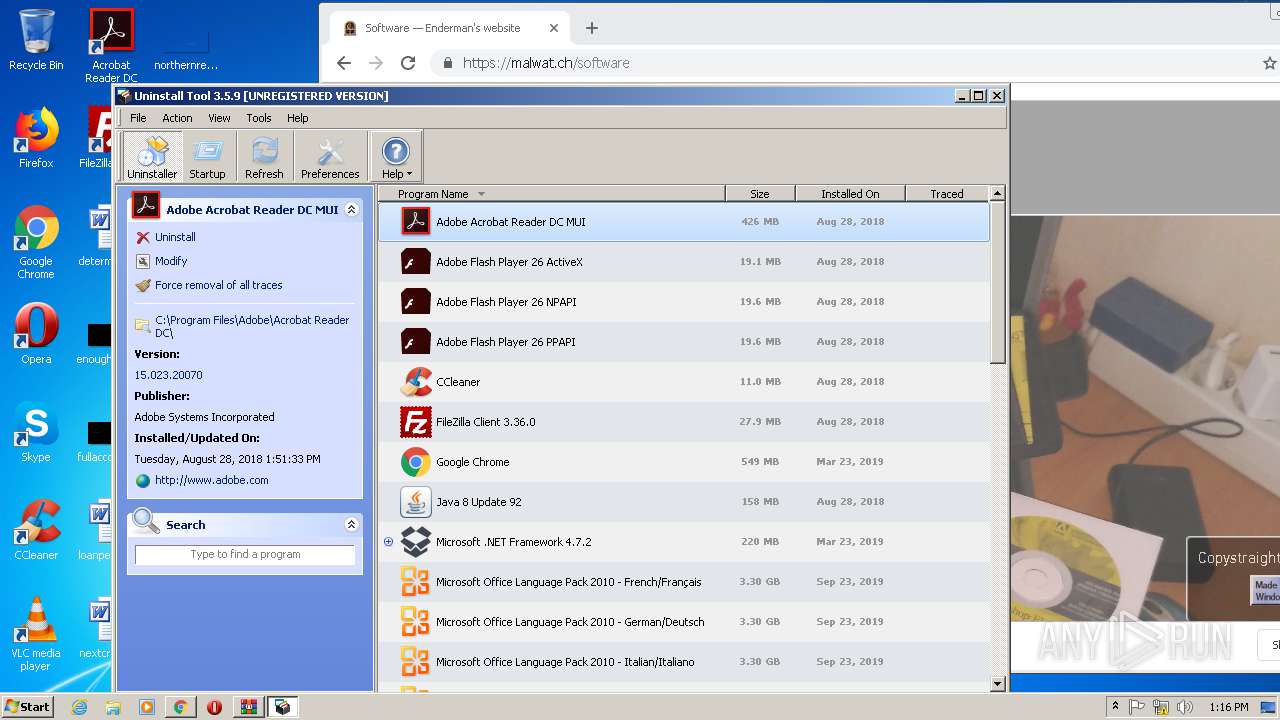Image resolution: width=1280 pixels, height=720 pixels.
Task: Open the Action menu
Action: (177, 118)
